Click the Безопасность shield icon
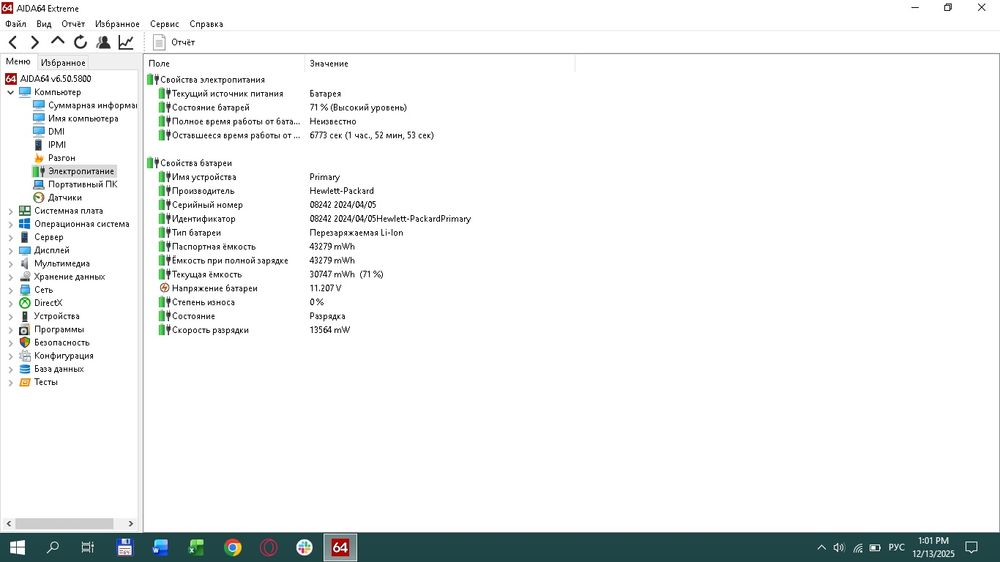This screenshot has height=562, width=1000. tap(25, 343)
